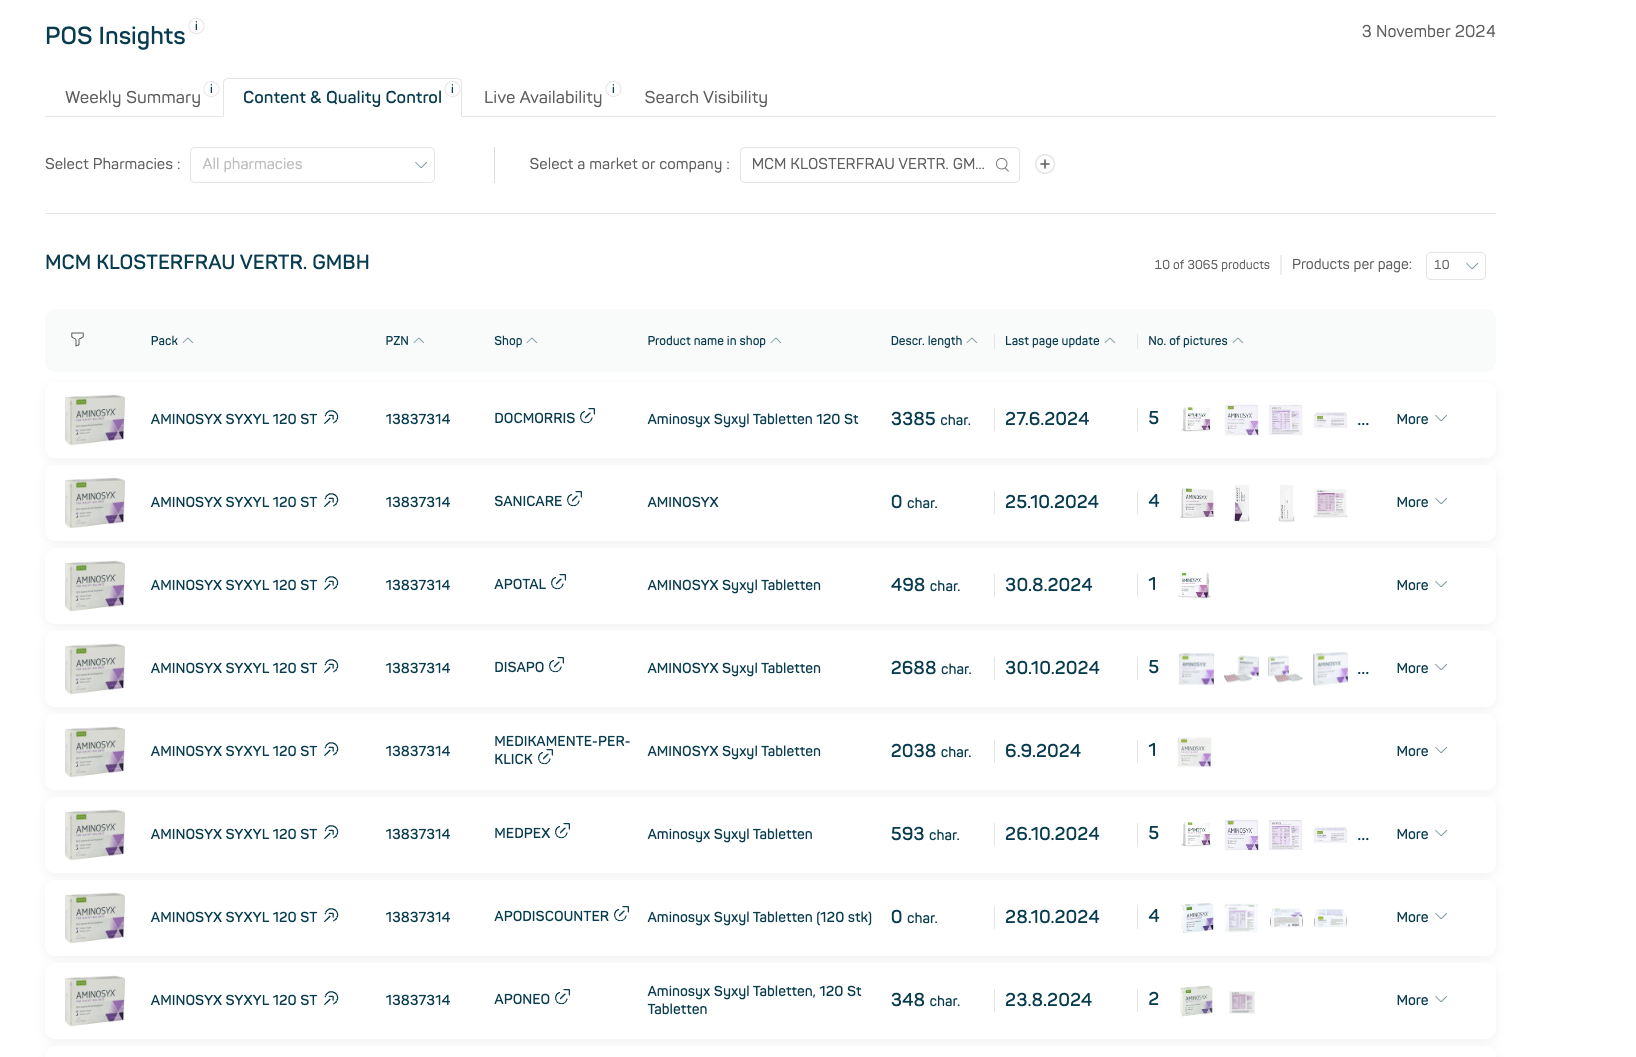Click the signal icon next to pack in DISAPO row
Image resolution: width=1636 pixels, height=1057 pixels.
click(x=331, y=667)
